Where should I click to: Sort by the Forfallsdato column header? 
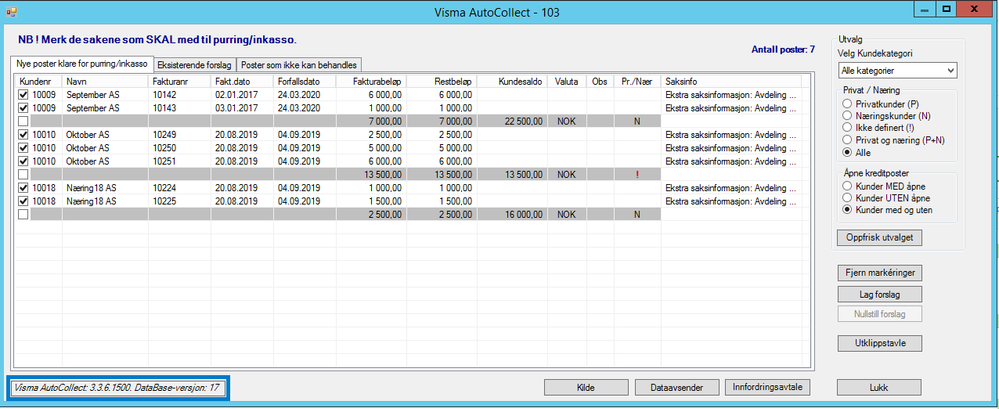305,82
